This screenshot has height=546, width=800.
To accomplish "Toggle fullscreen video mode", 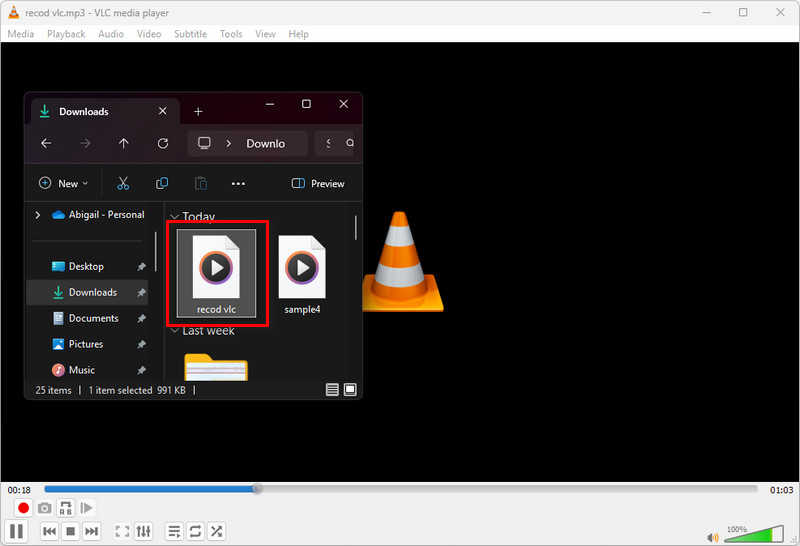I will (x=122, y=531).
